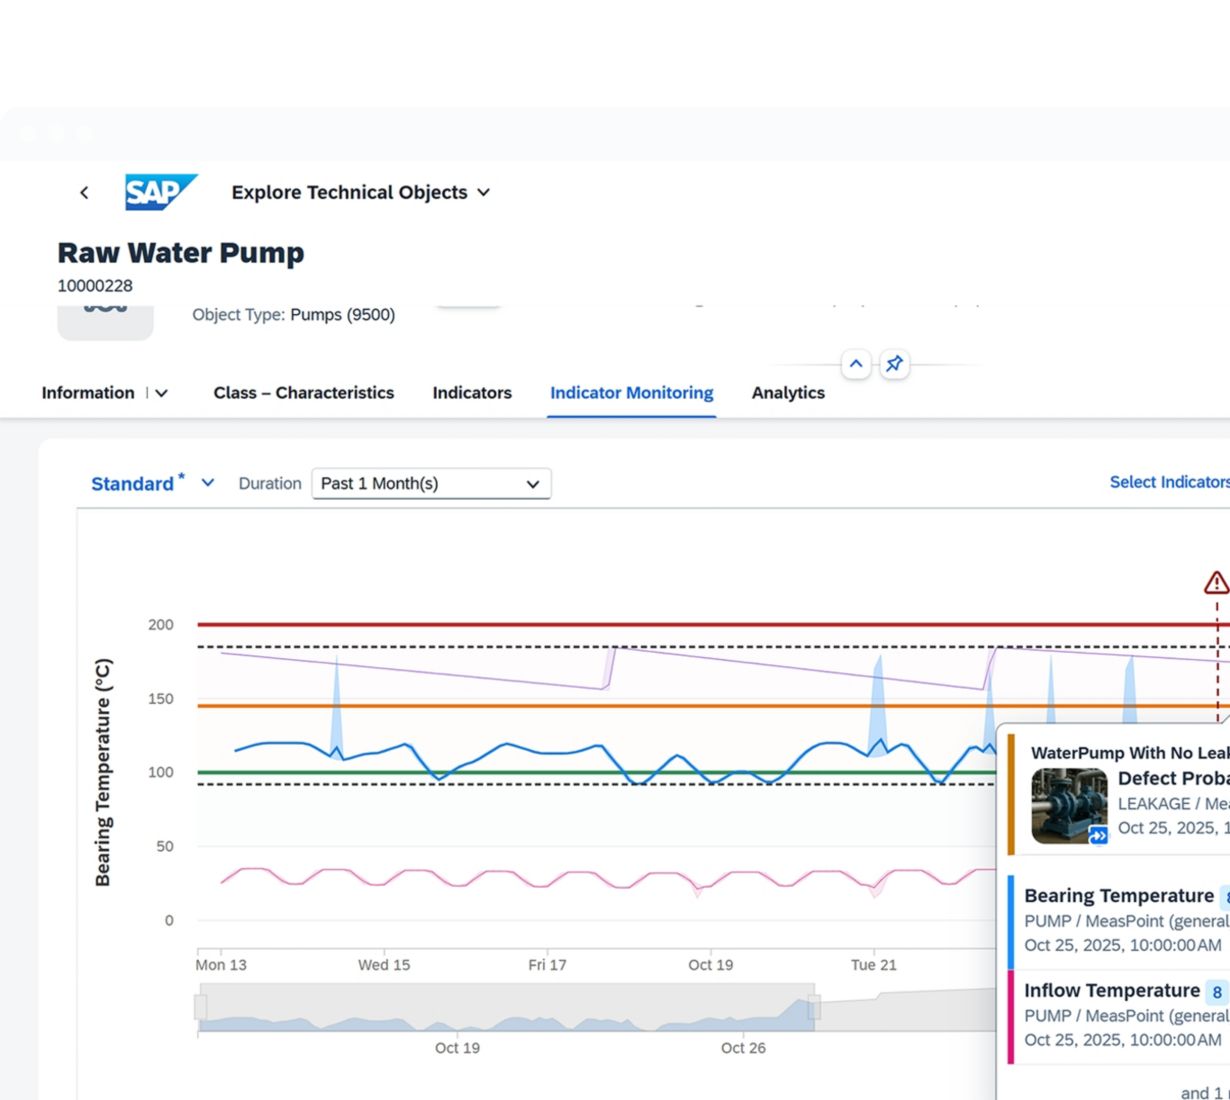
Task: Expand the Standard view variant chevron
Action: pyautogui.click(x=208, y=483)
